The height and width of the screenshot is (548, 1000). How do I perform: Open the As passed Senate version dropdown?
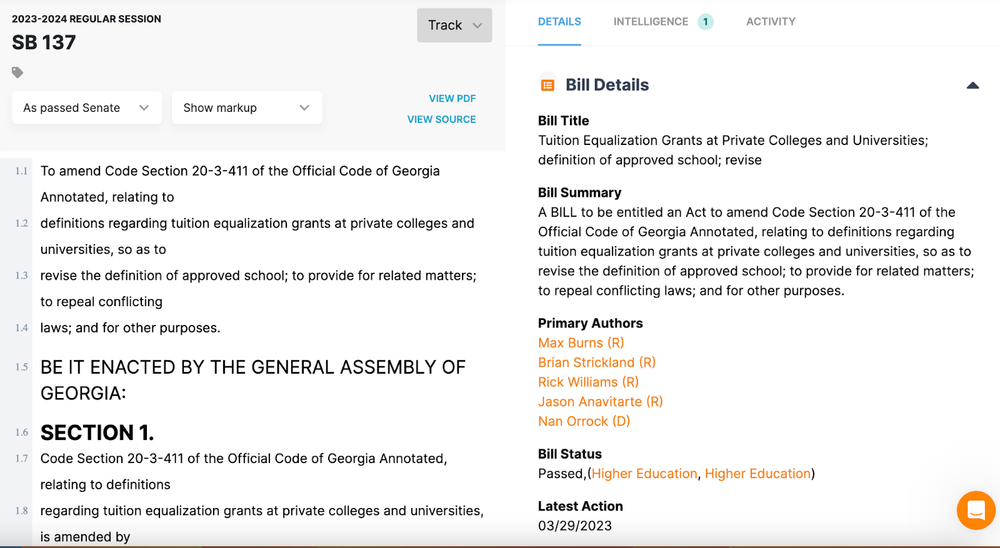[86, 108]
